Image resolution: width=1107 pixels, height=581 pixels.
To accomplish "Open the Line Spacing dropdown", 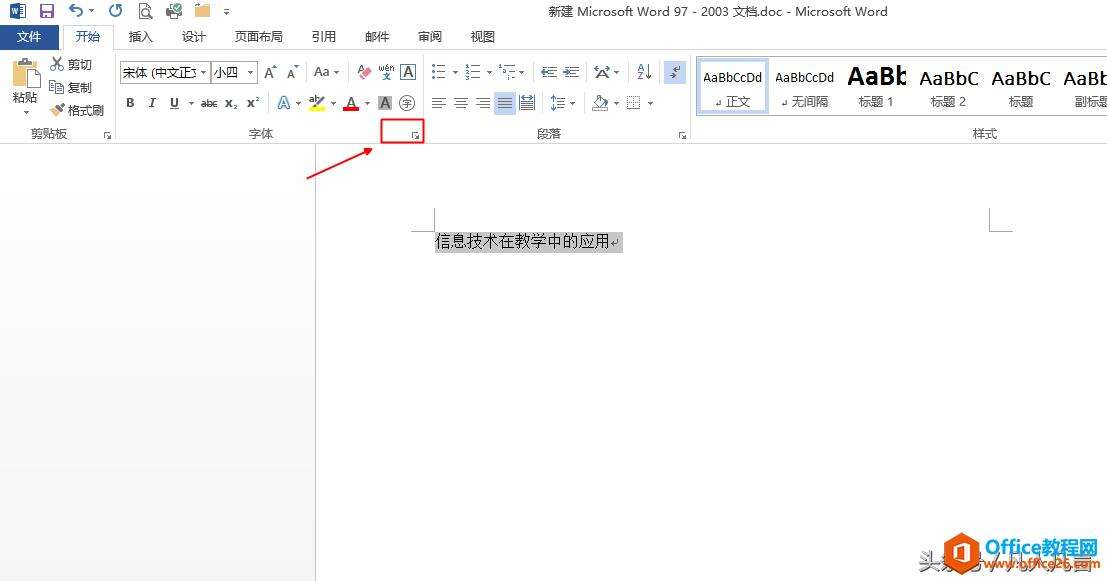I will pyautogui.click(x=570, y=103).
